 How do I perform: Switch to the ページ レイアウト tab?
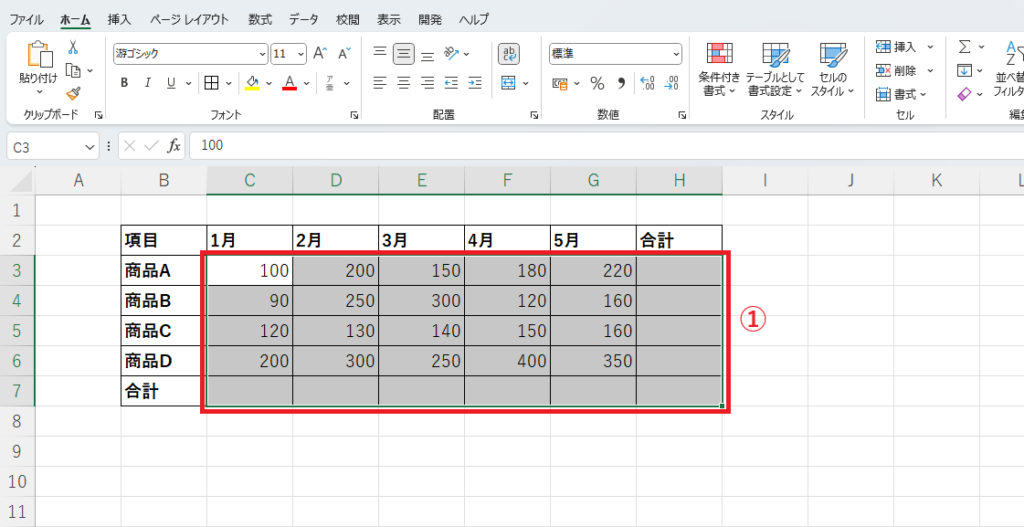[x=189, y=20]
